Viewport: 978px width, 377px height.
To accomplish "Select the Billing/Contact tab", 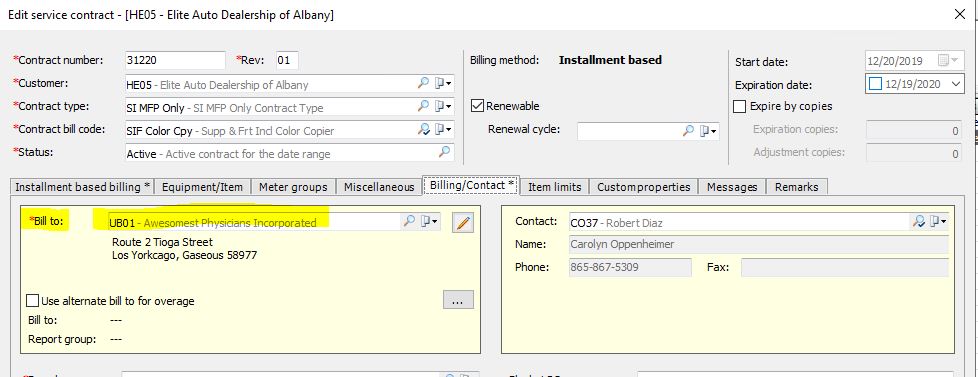I will 472,185.
